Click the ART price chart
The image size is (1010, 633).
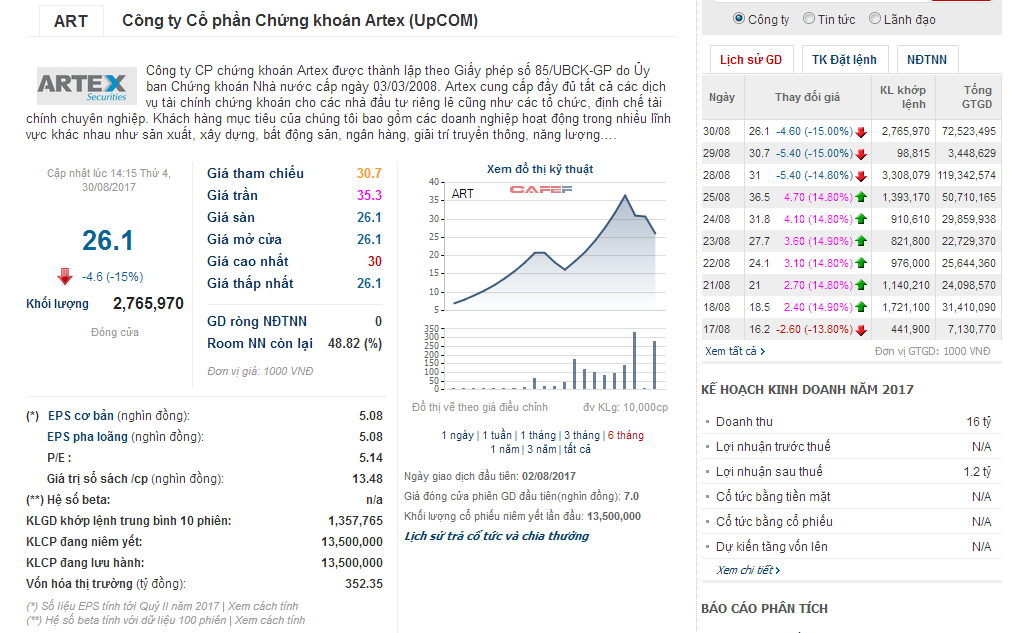[555, 246]
